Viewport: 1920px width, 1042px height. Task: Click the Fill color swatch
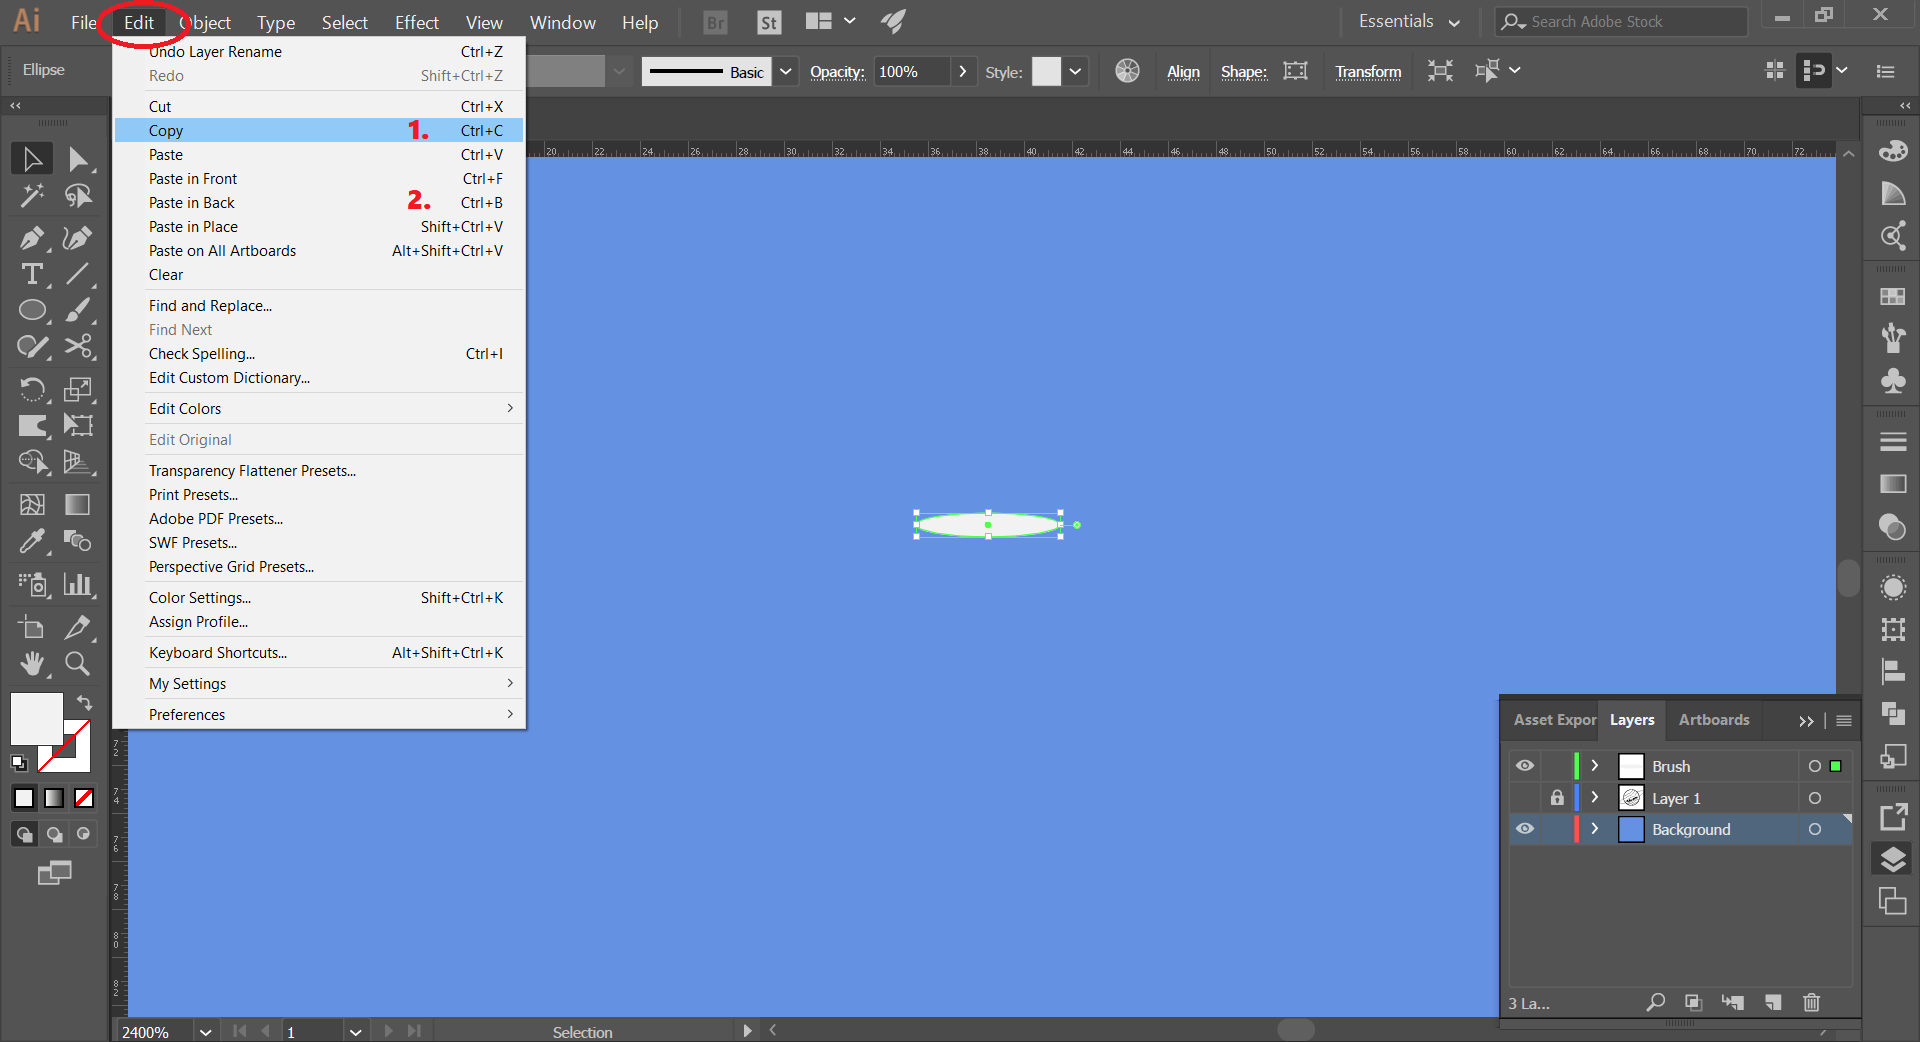(36, 718)
